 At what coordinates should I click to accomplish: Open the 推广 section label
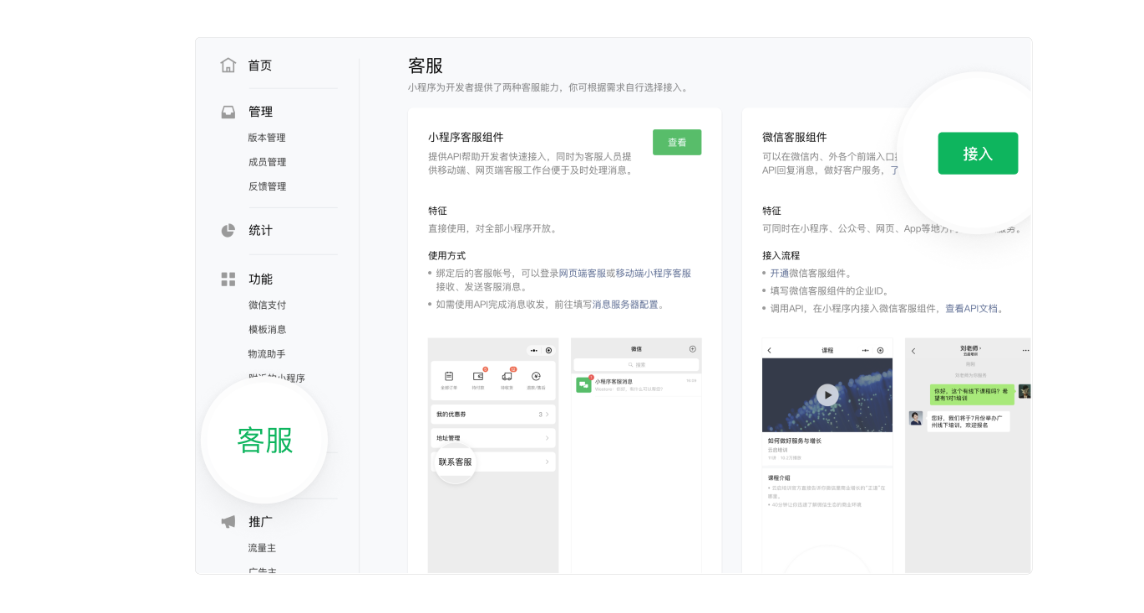[260, 522]
